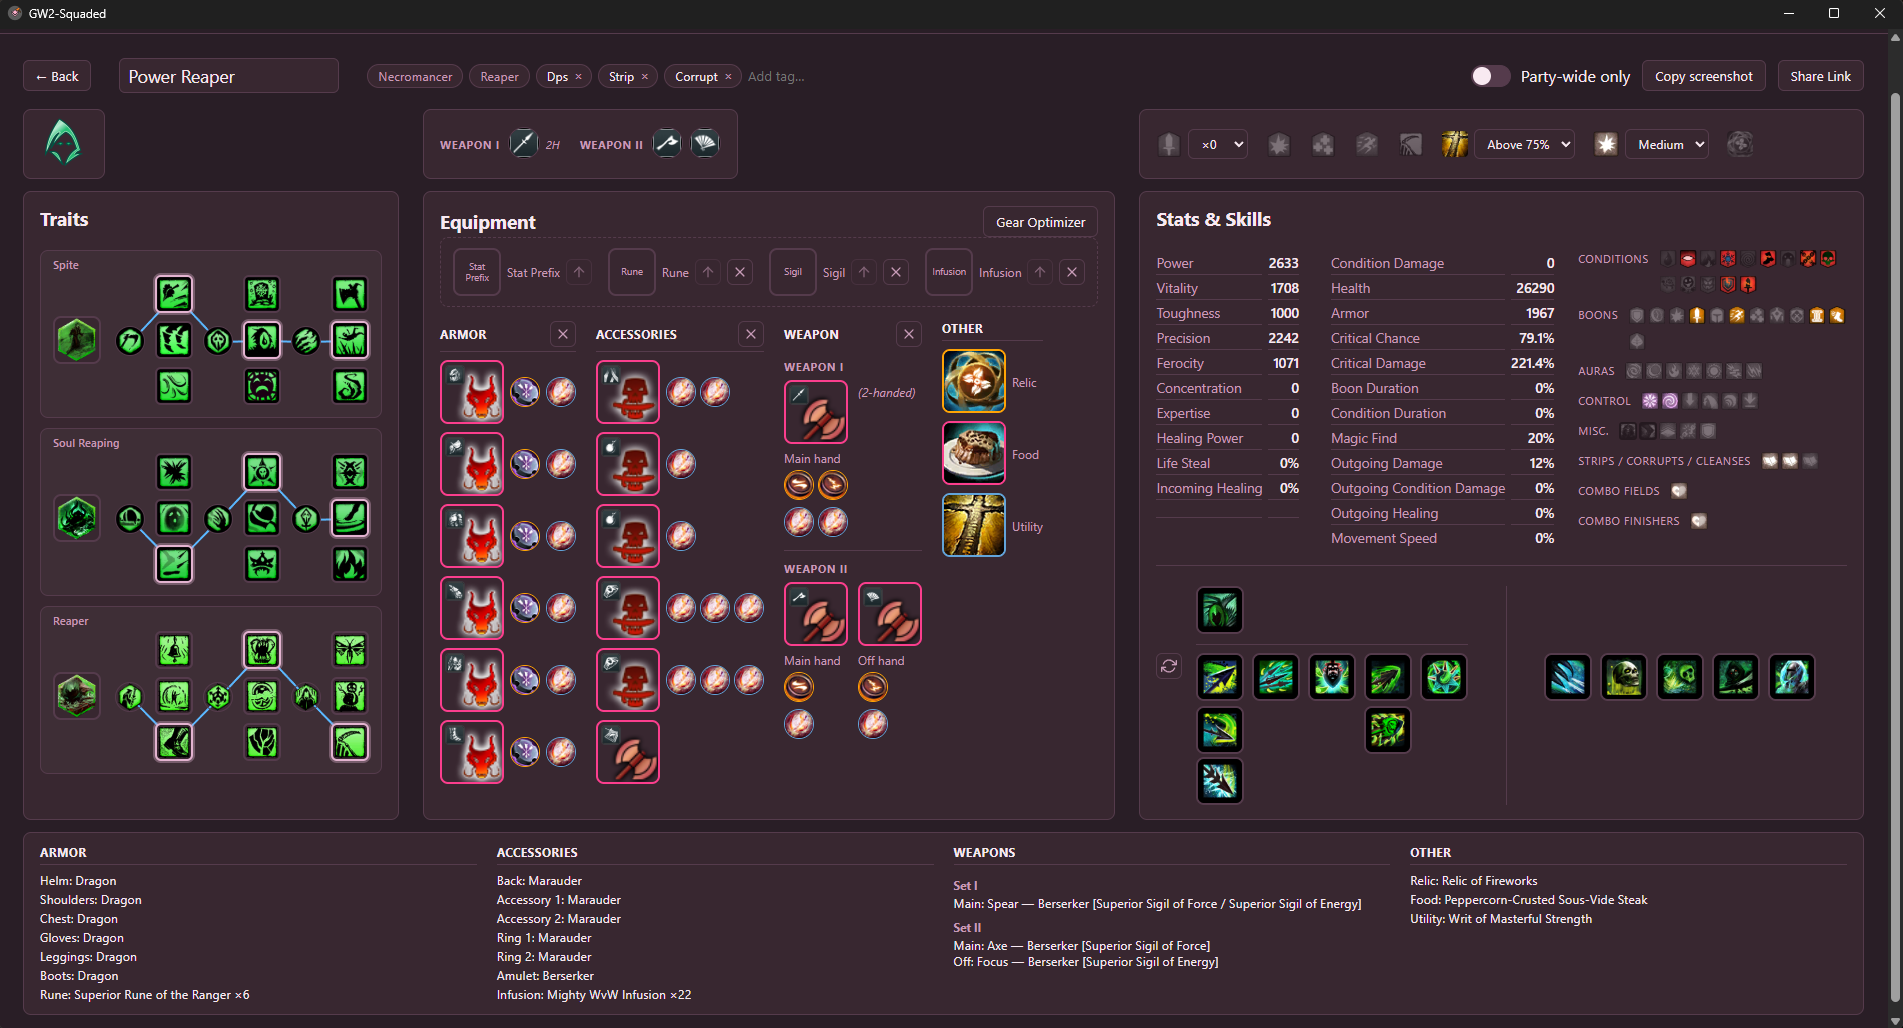Screen dimensions: 1903x1028
Task: Click the first weapon skill icon
Action: click(1220, 677)
